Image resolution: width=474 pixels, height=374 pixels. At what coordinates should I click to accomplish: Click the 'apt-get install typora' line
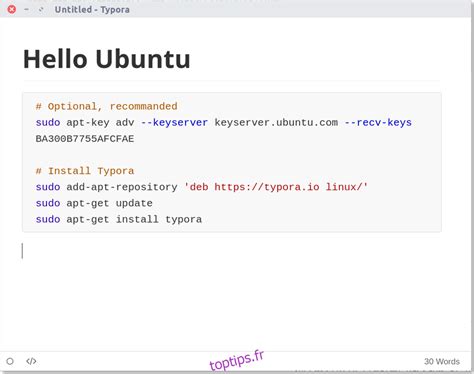(x=134, y=220)
